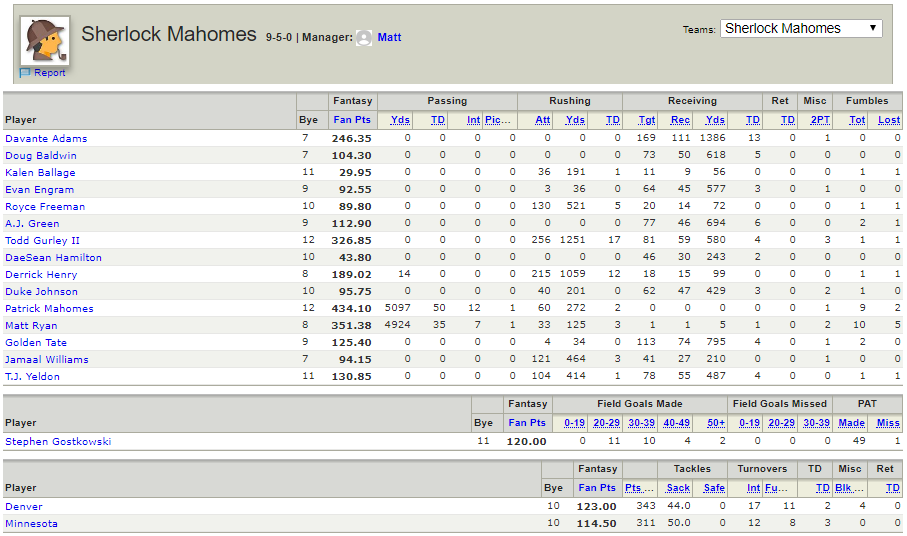
Task: Click Patrick Mahomes 434.10 fantasy points
Action: tap(352, 309)
